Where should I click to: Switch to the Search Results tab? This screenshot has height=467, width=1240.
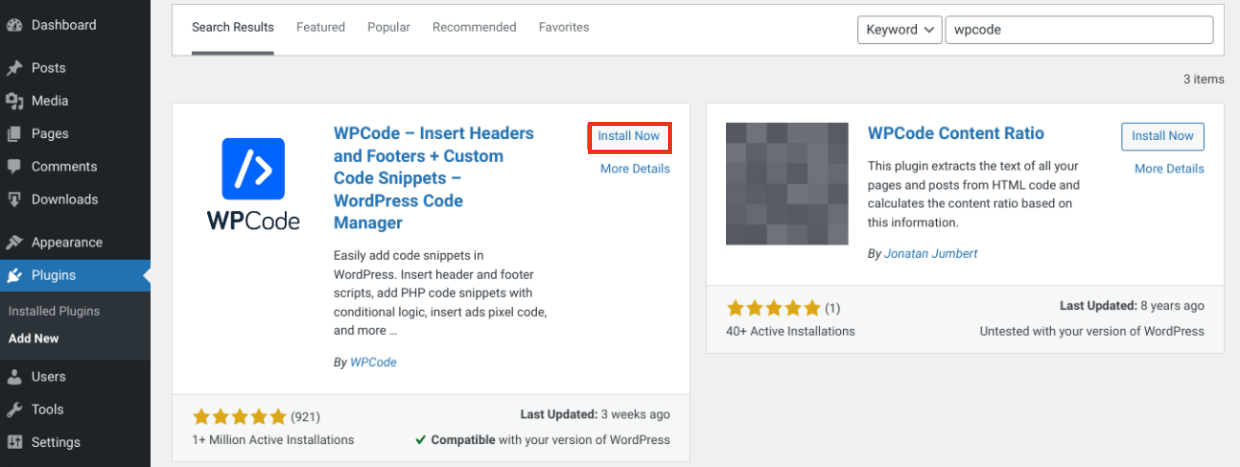pos(233,27)
